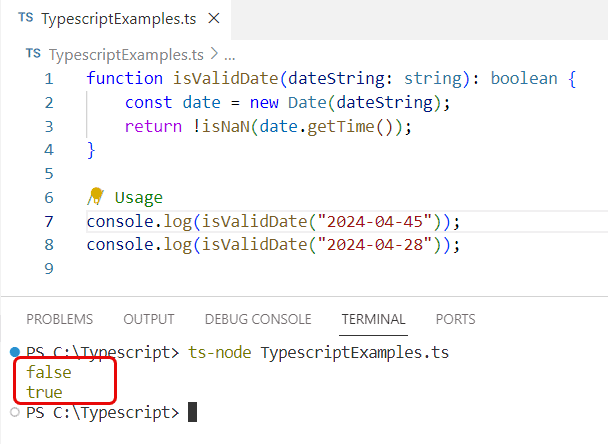Viewport: 608px width, 444px height.
Task: Click line number 7 in gutter
Action: [x=49, y=221]
